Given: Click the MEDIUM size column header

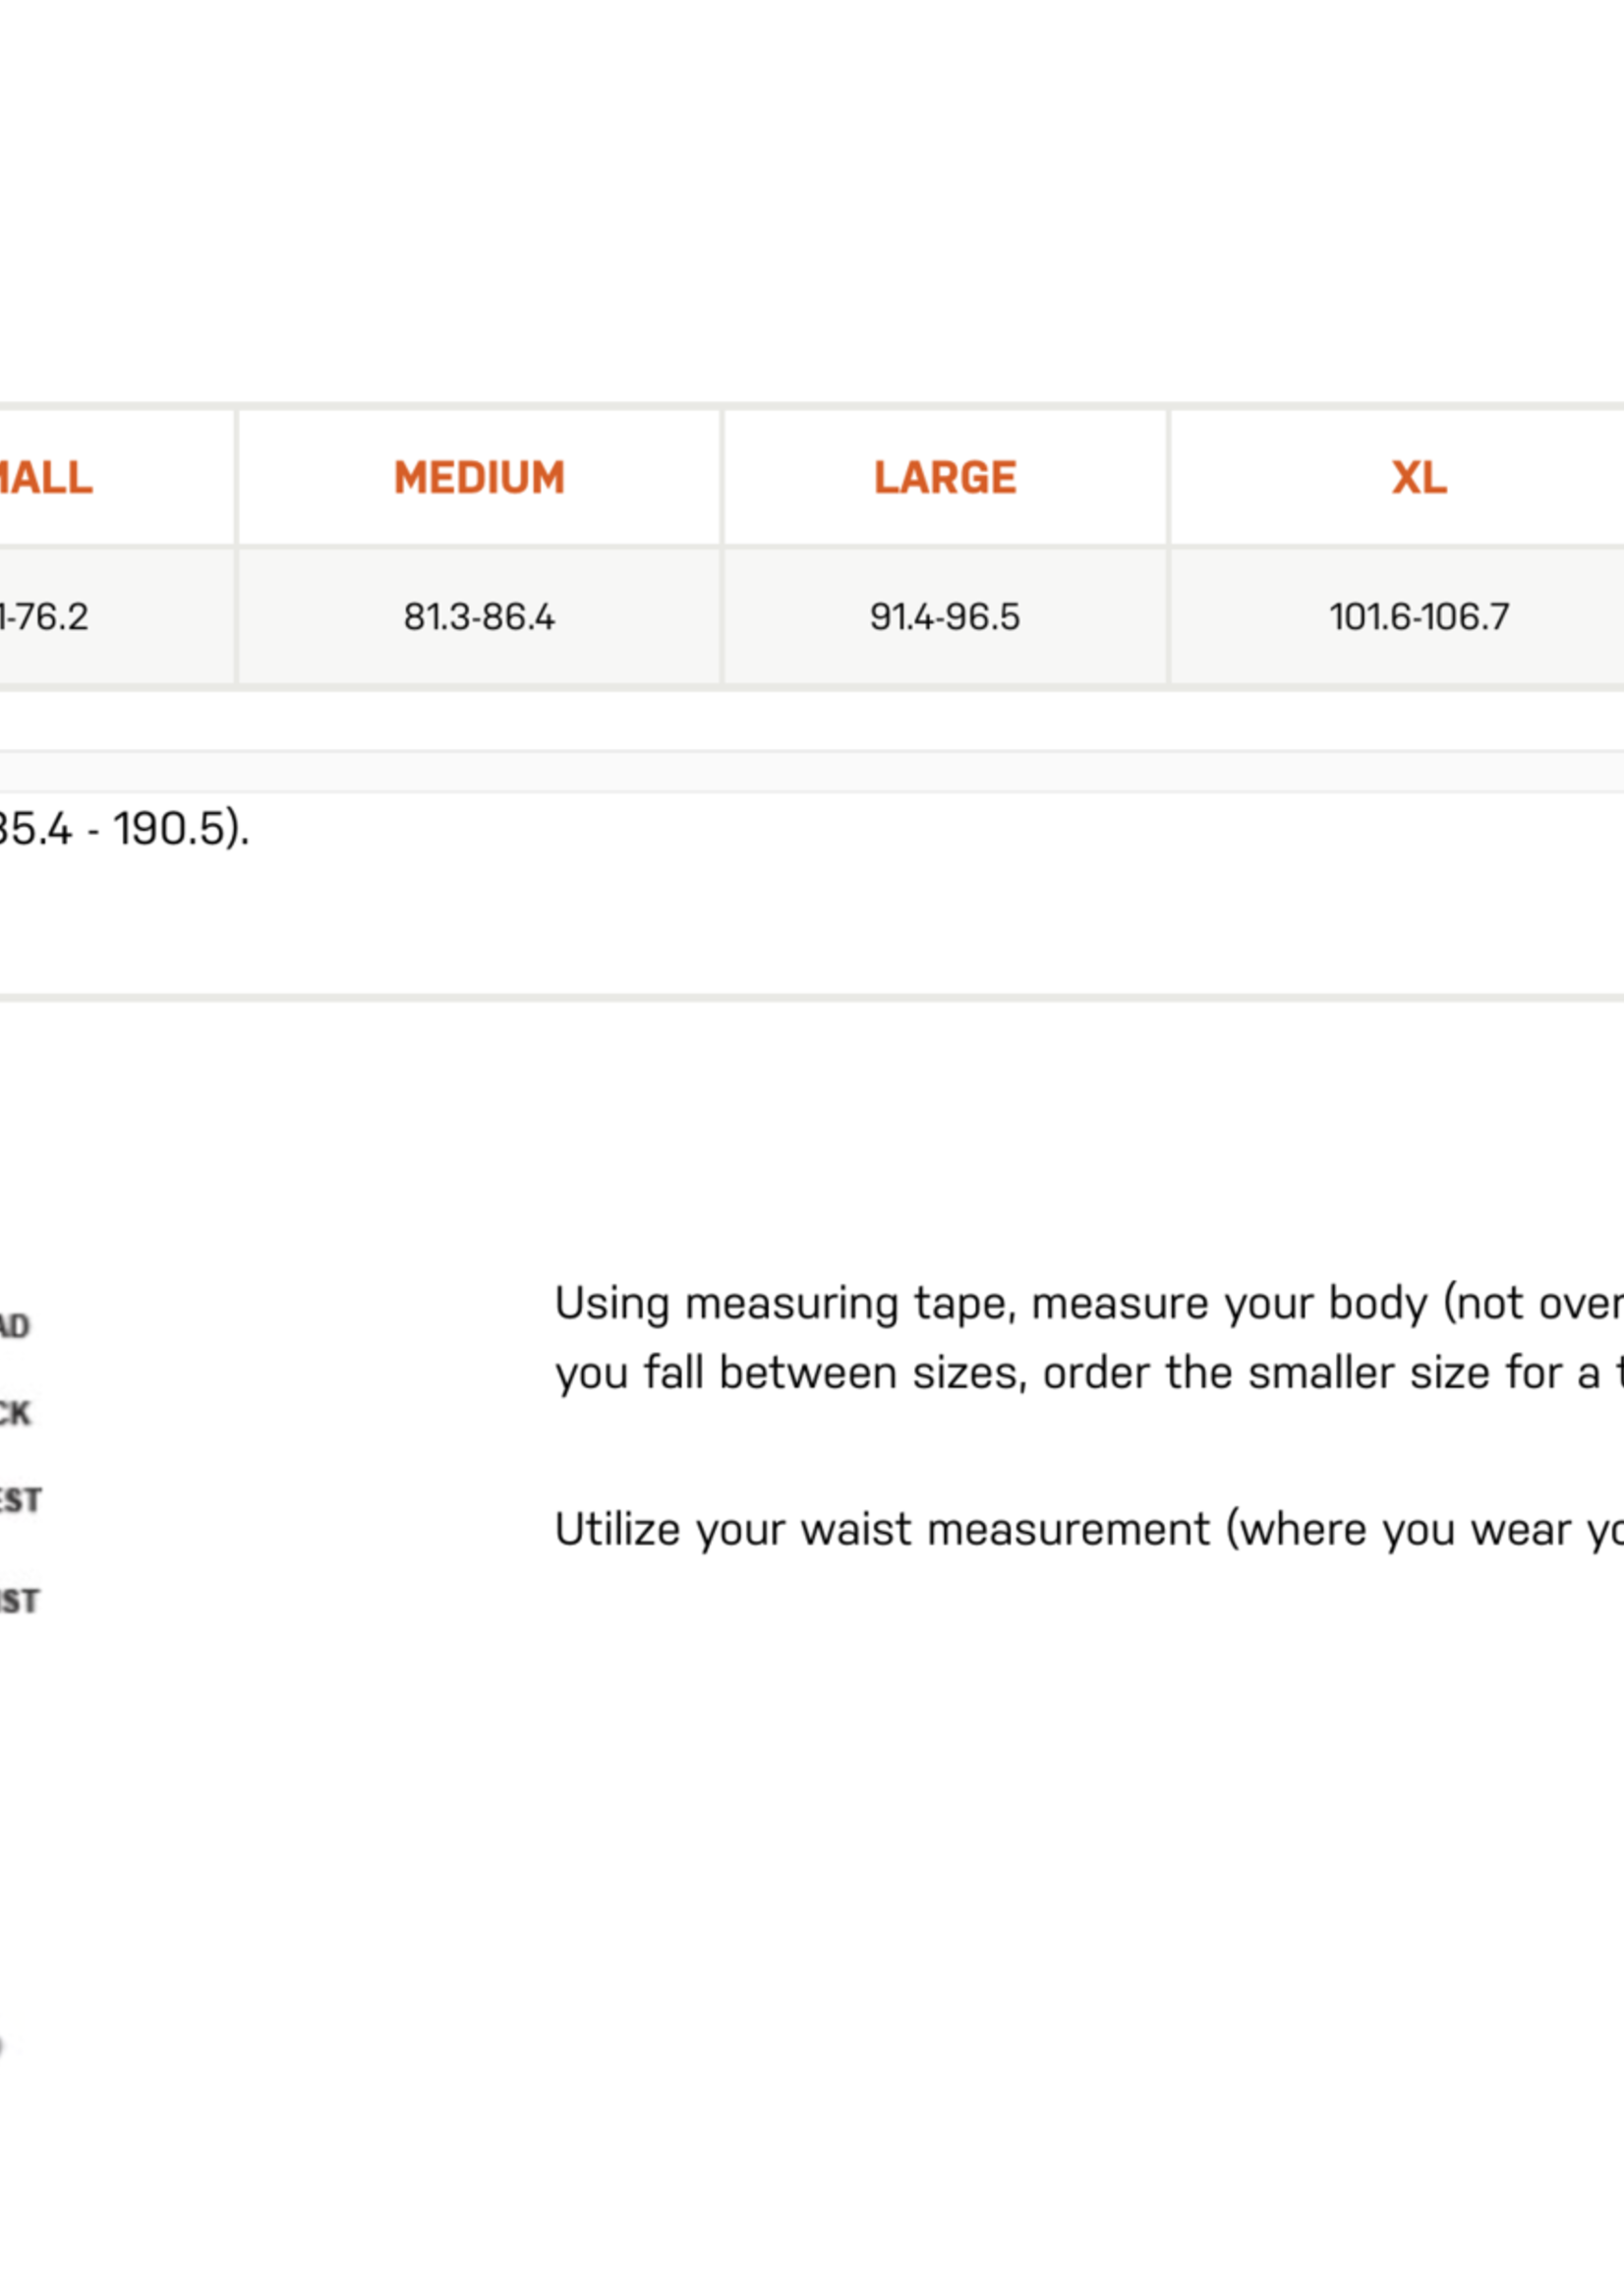Looking at the screenshot, I should (x=479, y=478).
